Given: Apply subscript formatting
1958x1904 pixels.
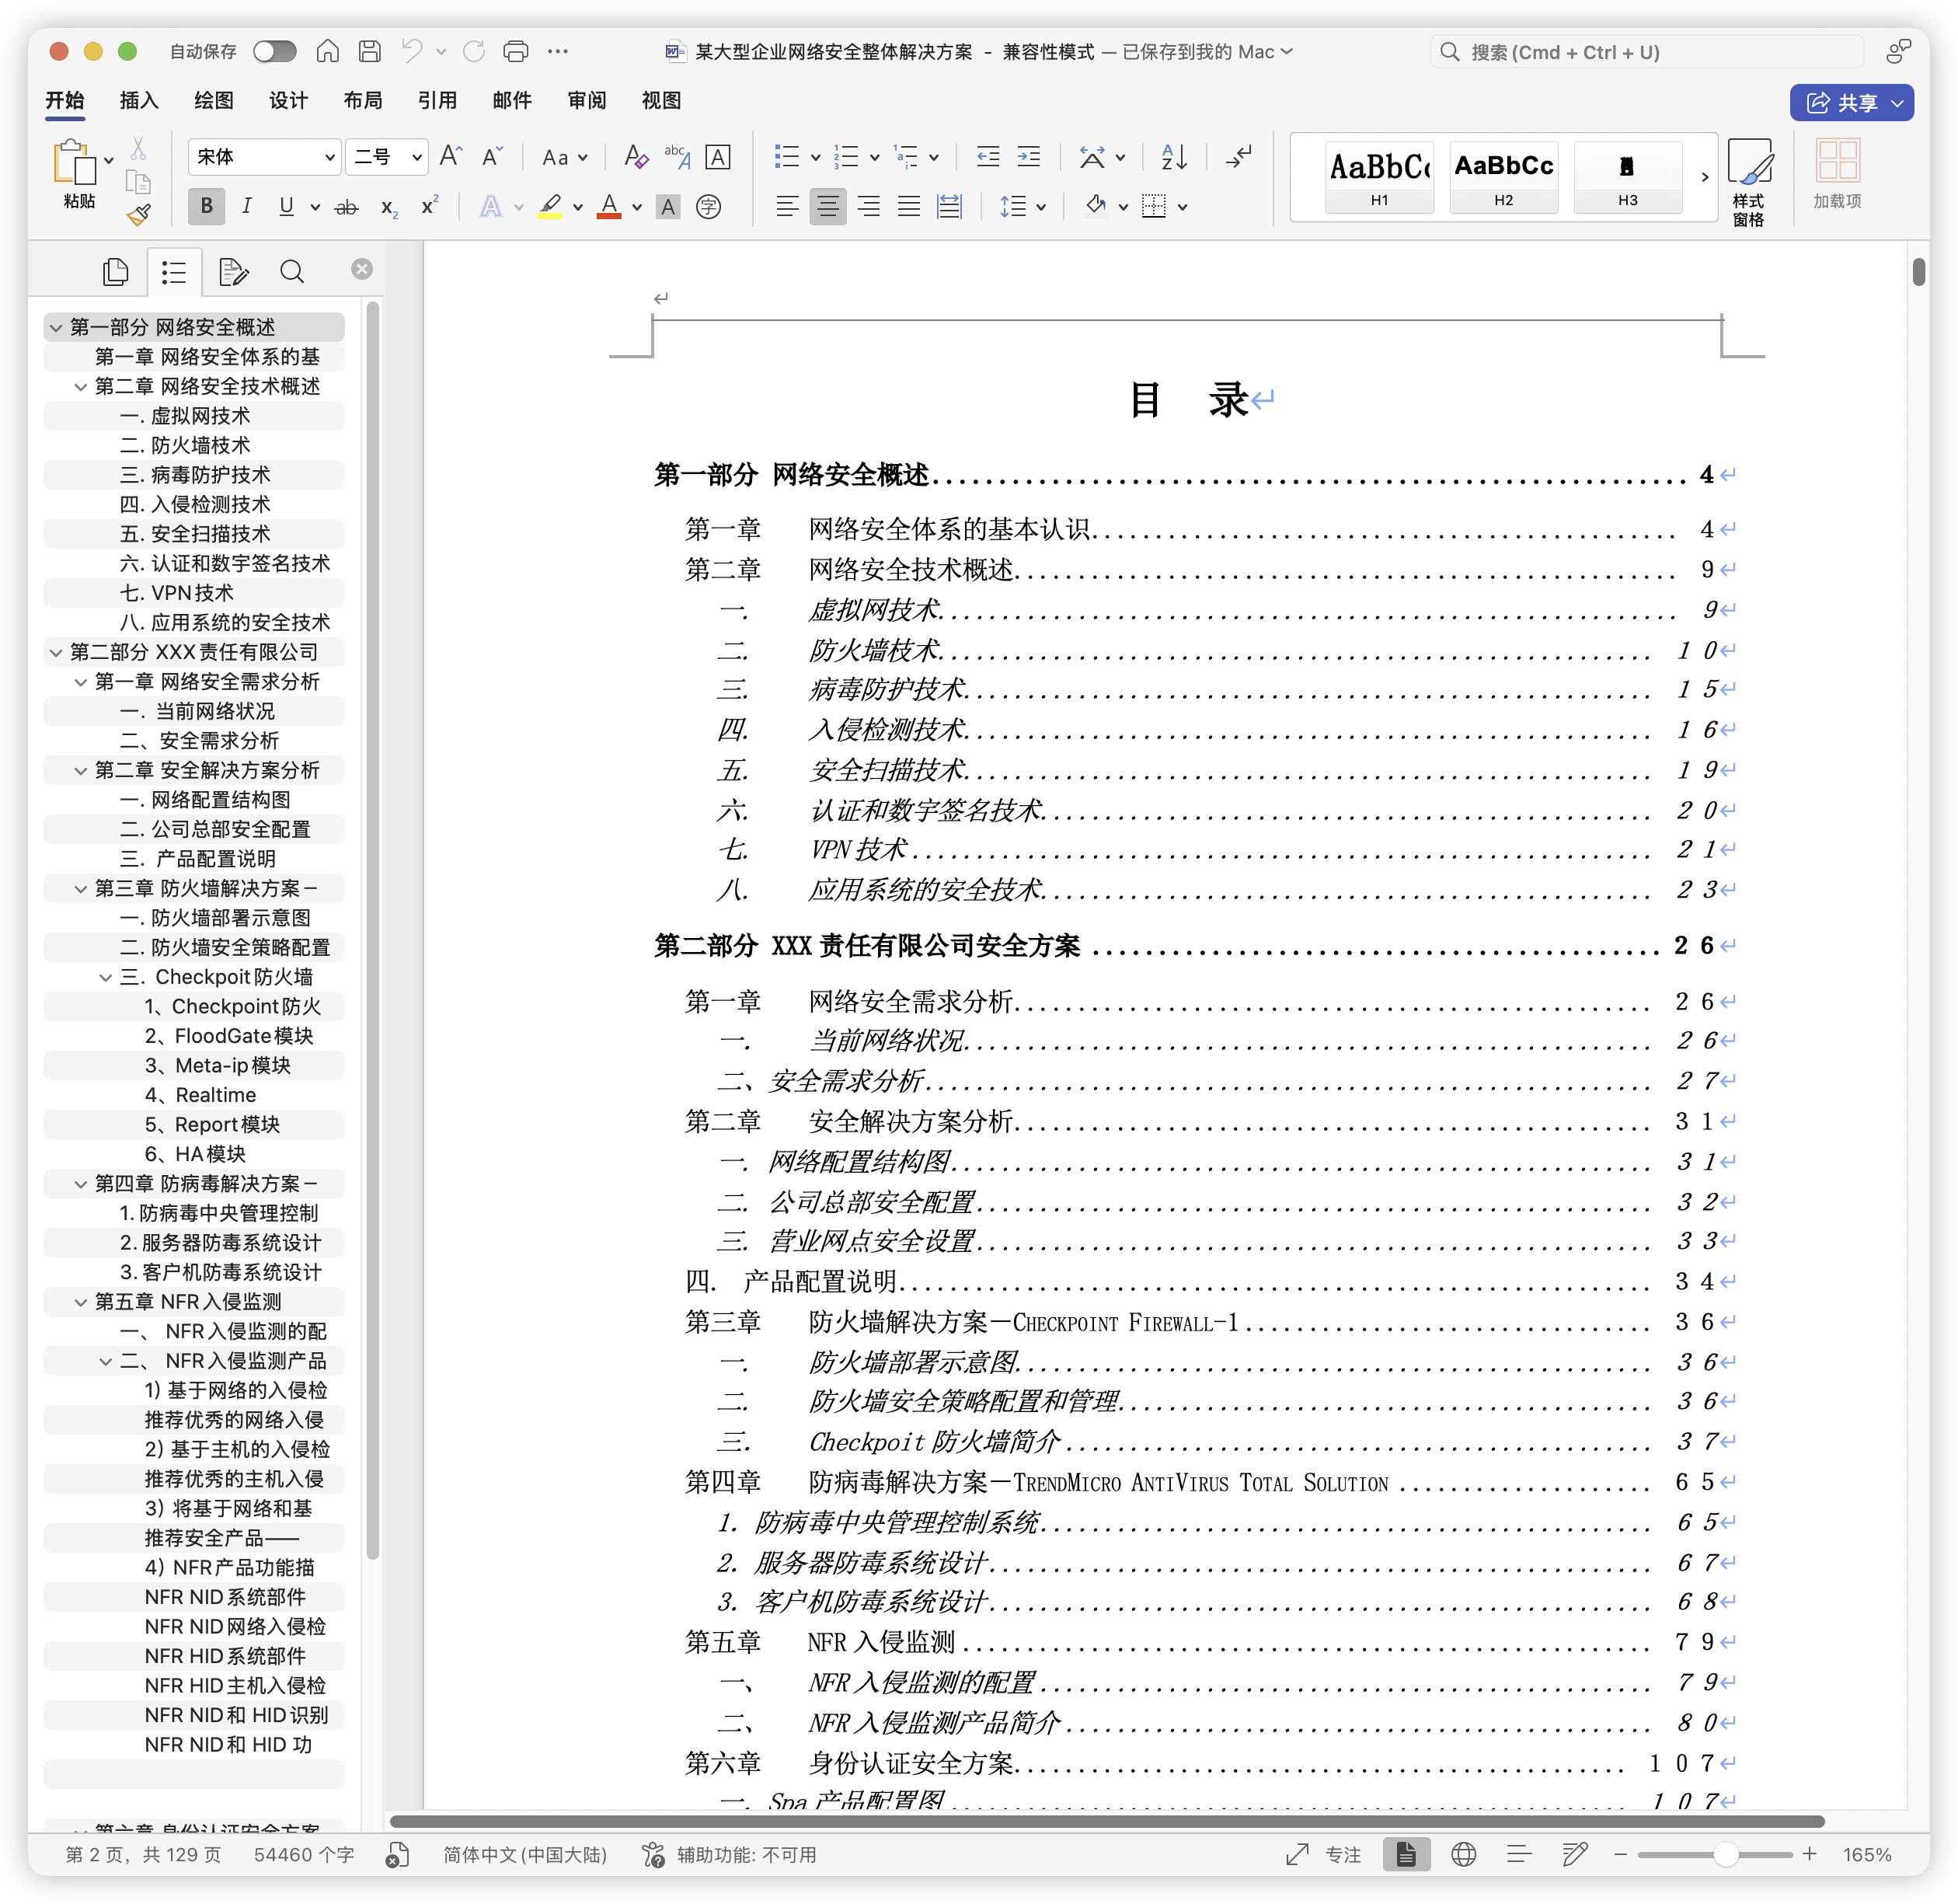Looking at the screenshot, I should (x=388, y=208).
